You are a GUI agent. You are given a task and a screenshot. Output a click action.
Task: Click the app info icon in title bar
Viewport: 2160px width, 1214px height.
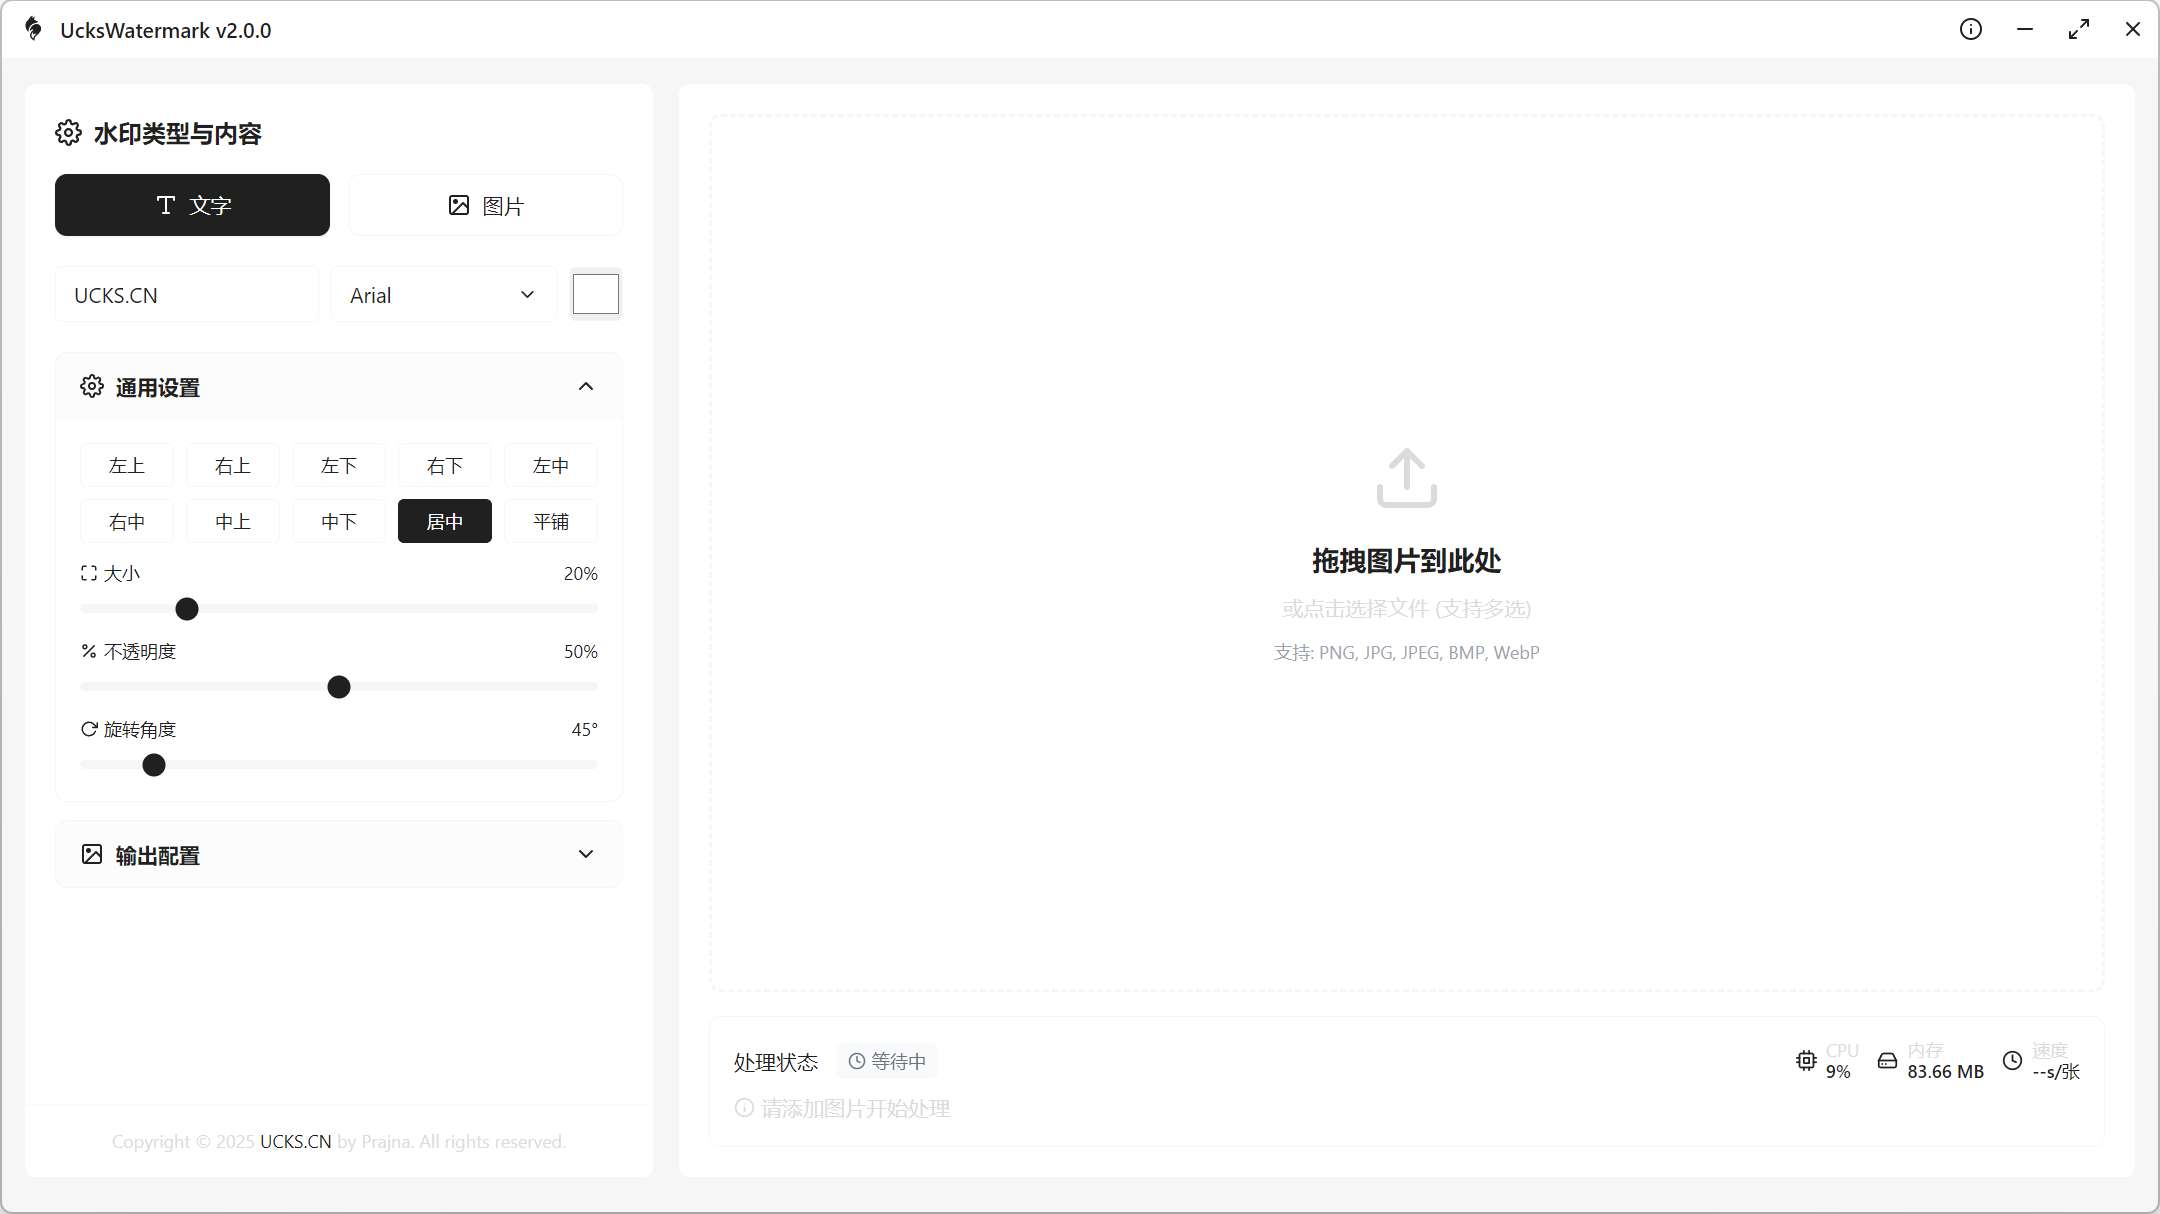click(x=1970, y=29)
